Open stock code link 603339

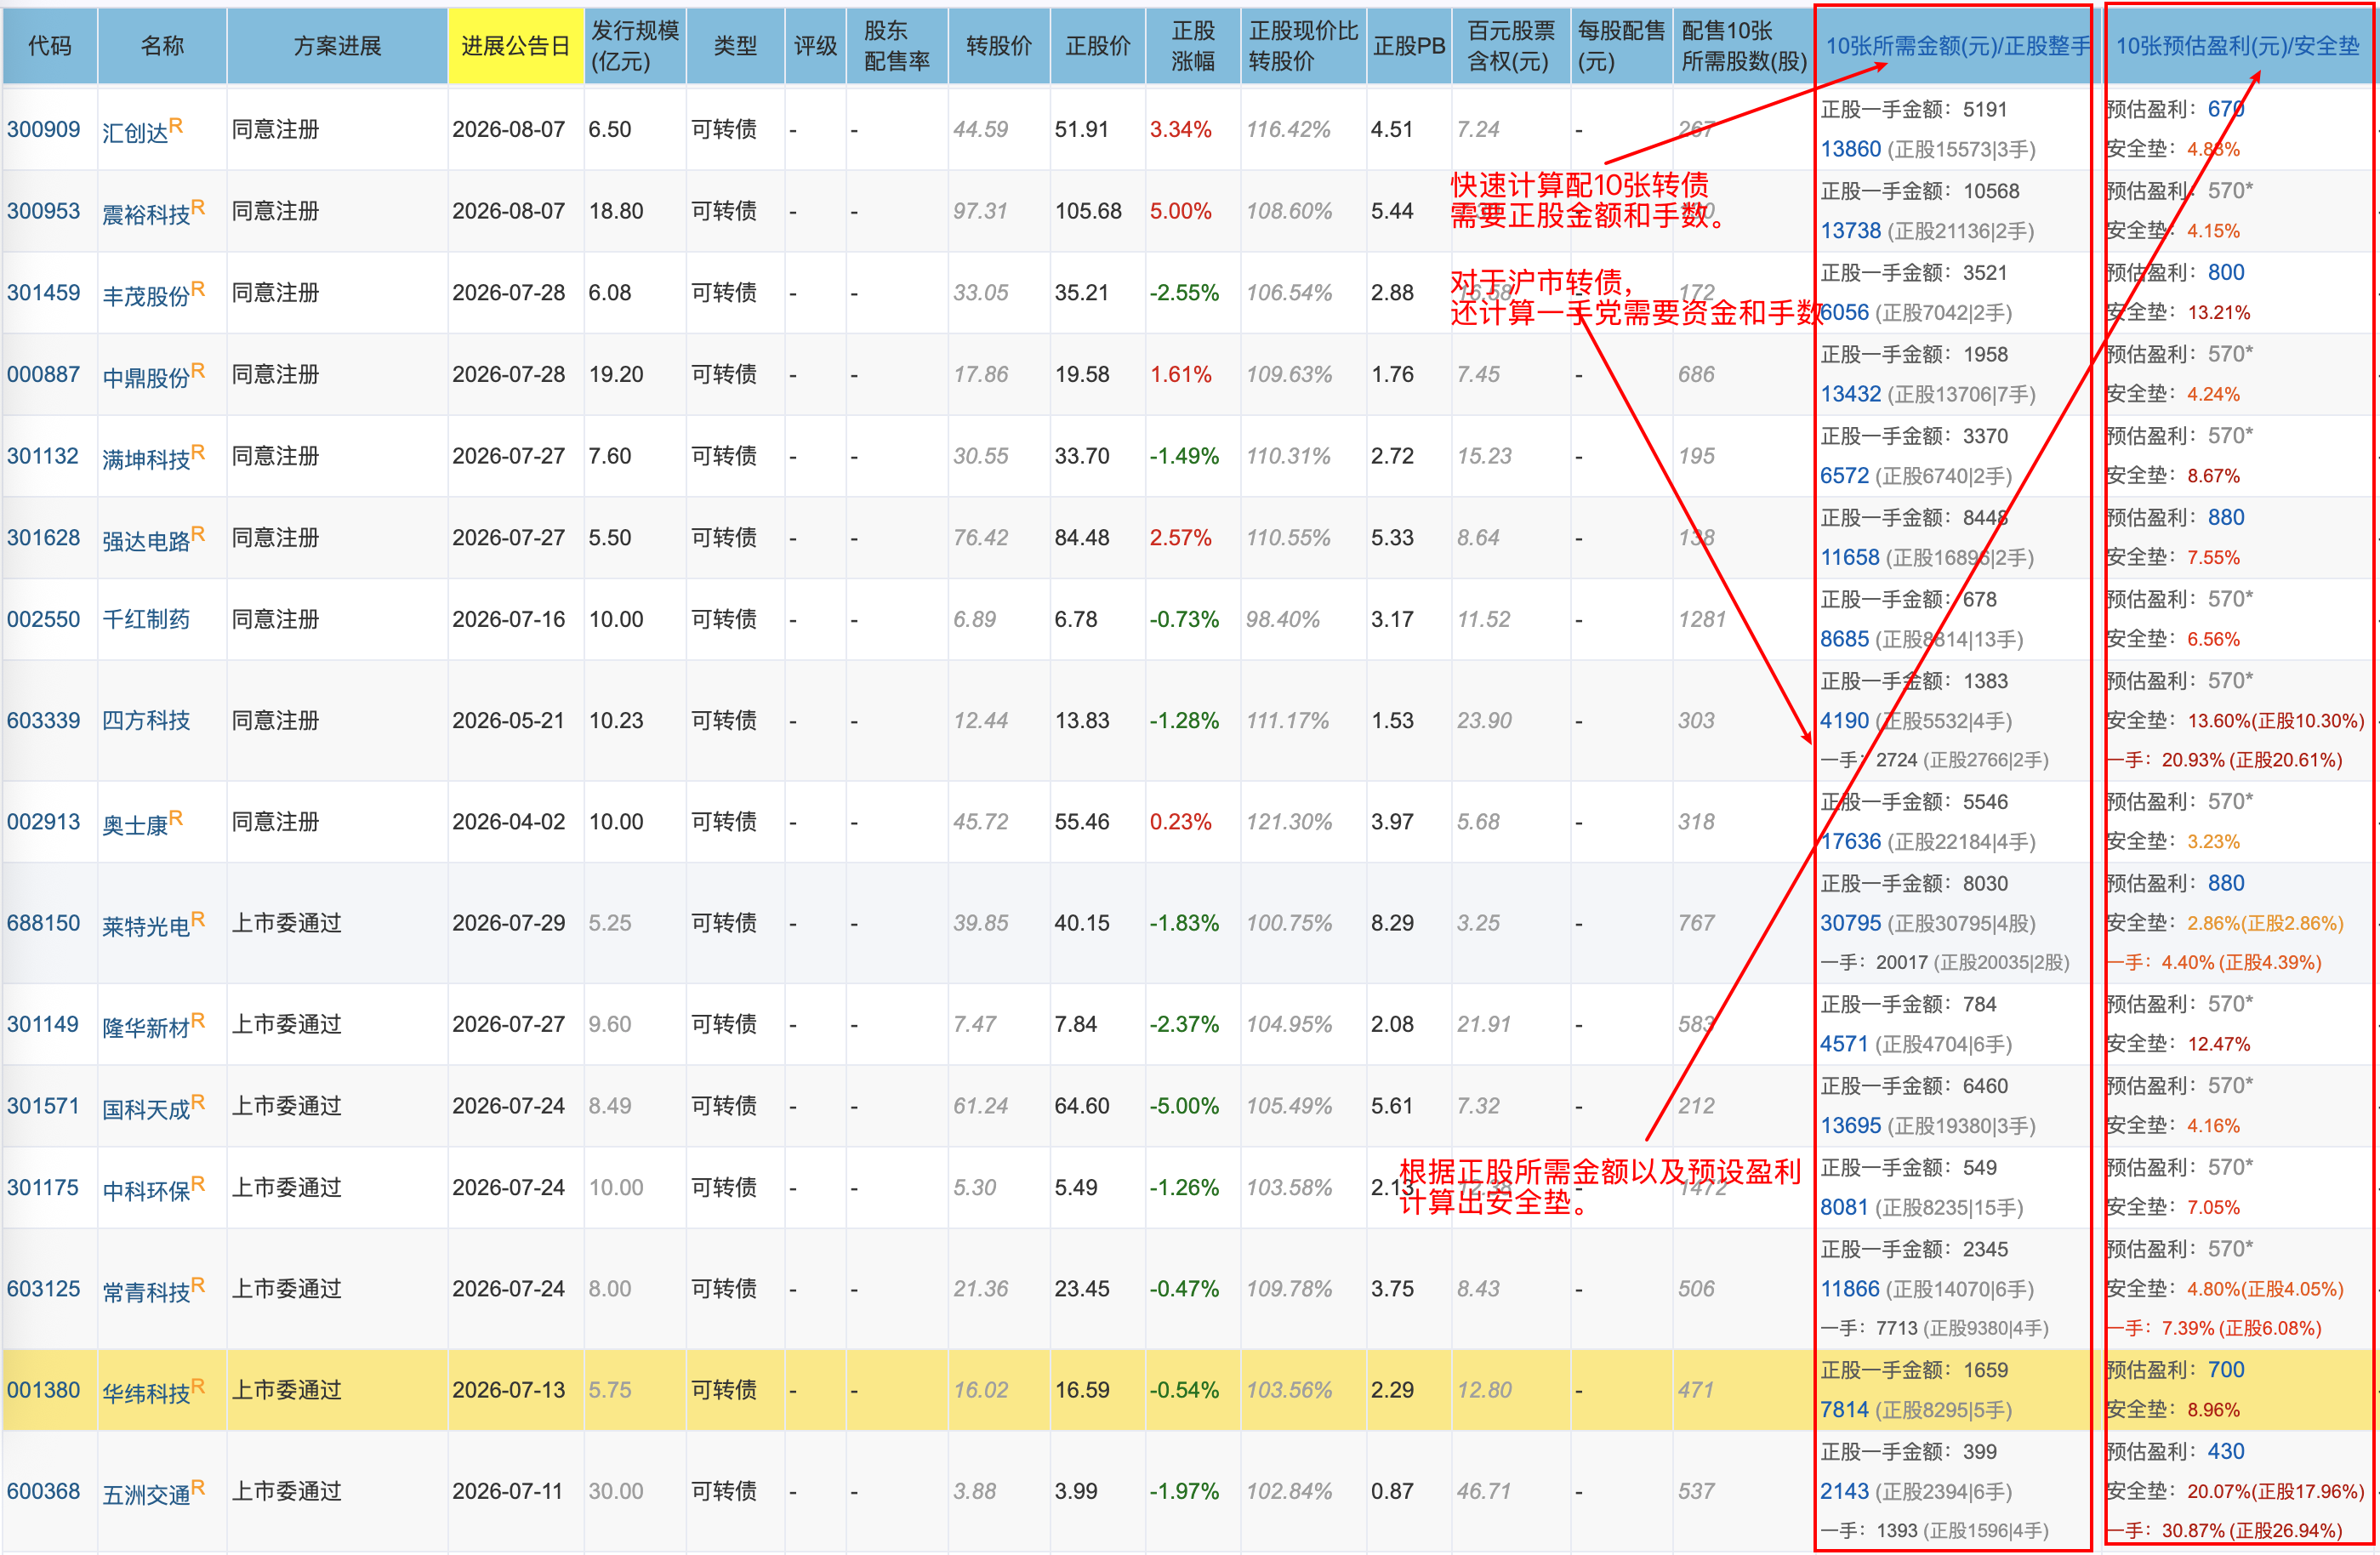(x=44, y=720)
